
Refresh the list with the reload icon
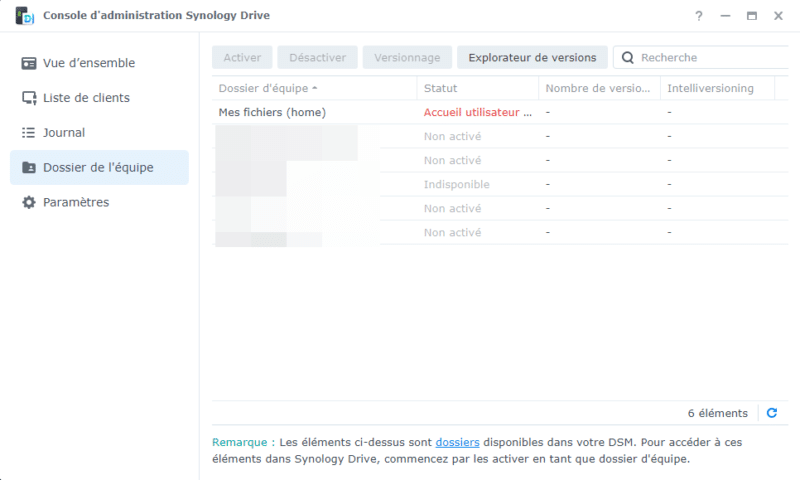tap(772, 413)
